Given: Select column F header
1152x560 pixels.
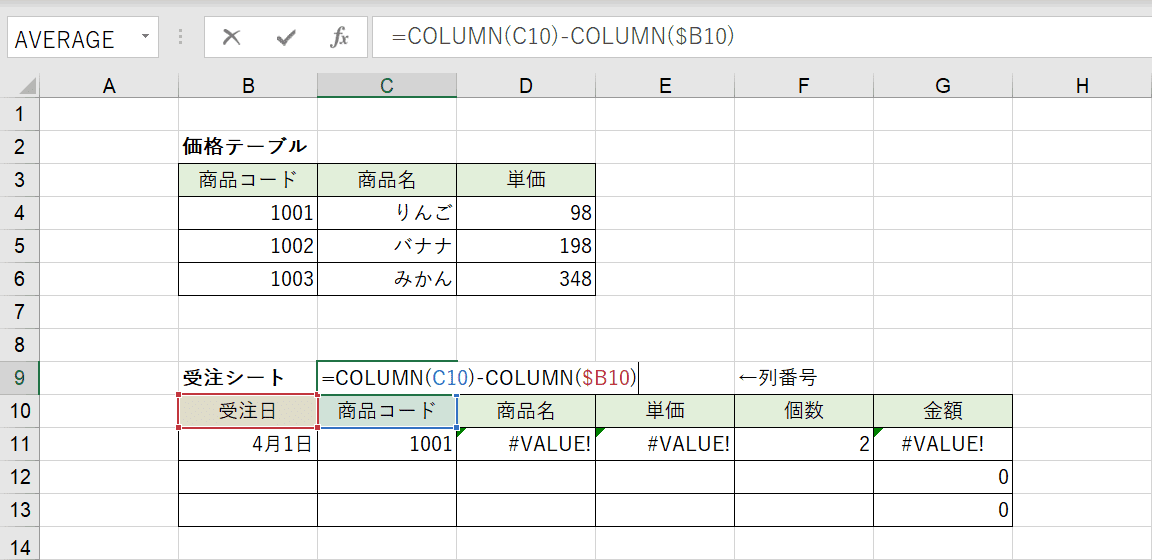Looking at the screenshot, I should coord(803,87).
